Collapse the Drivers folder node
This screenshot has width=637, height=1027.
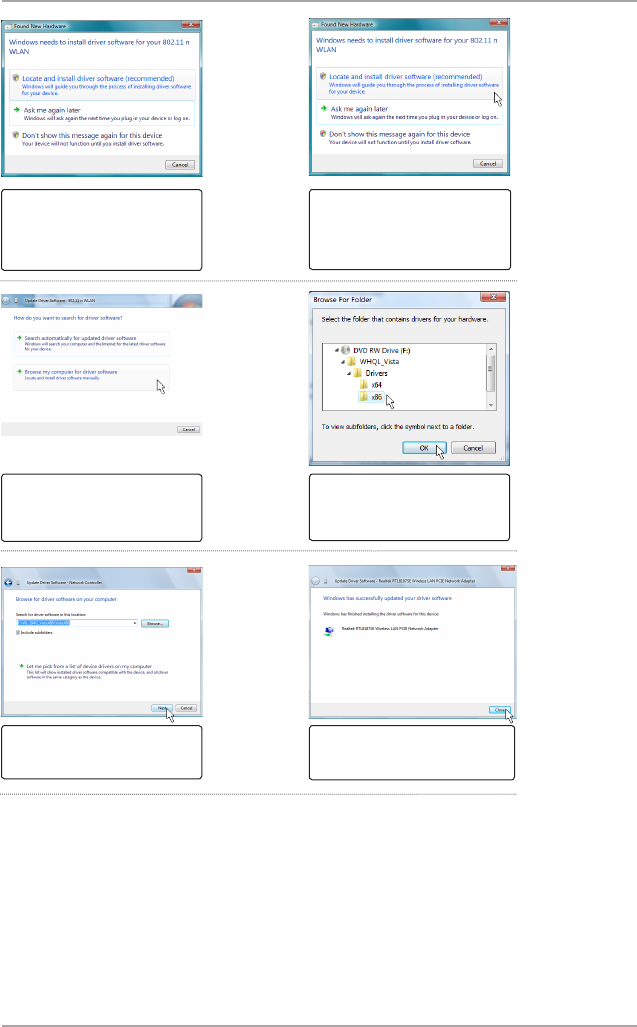[x=350, y=373]
